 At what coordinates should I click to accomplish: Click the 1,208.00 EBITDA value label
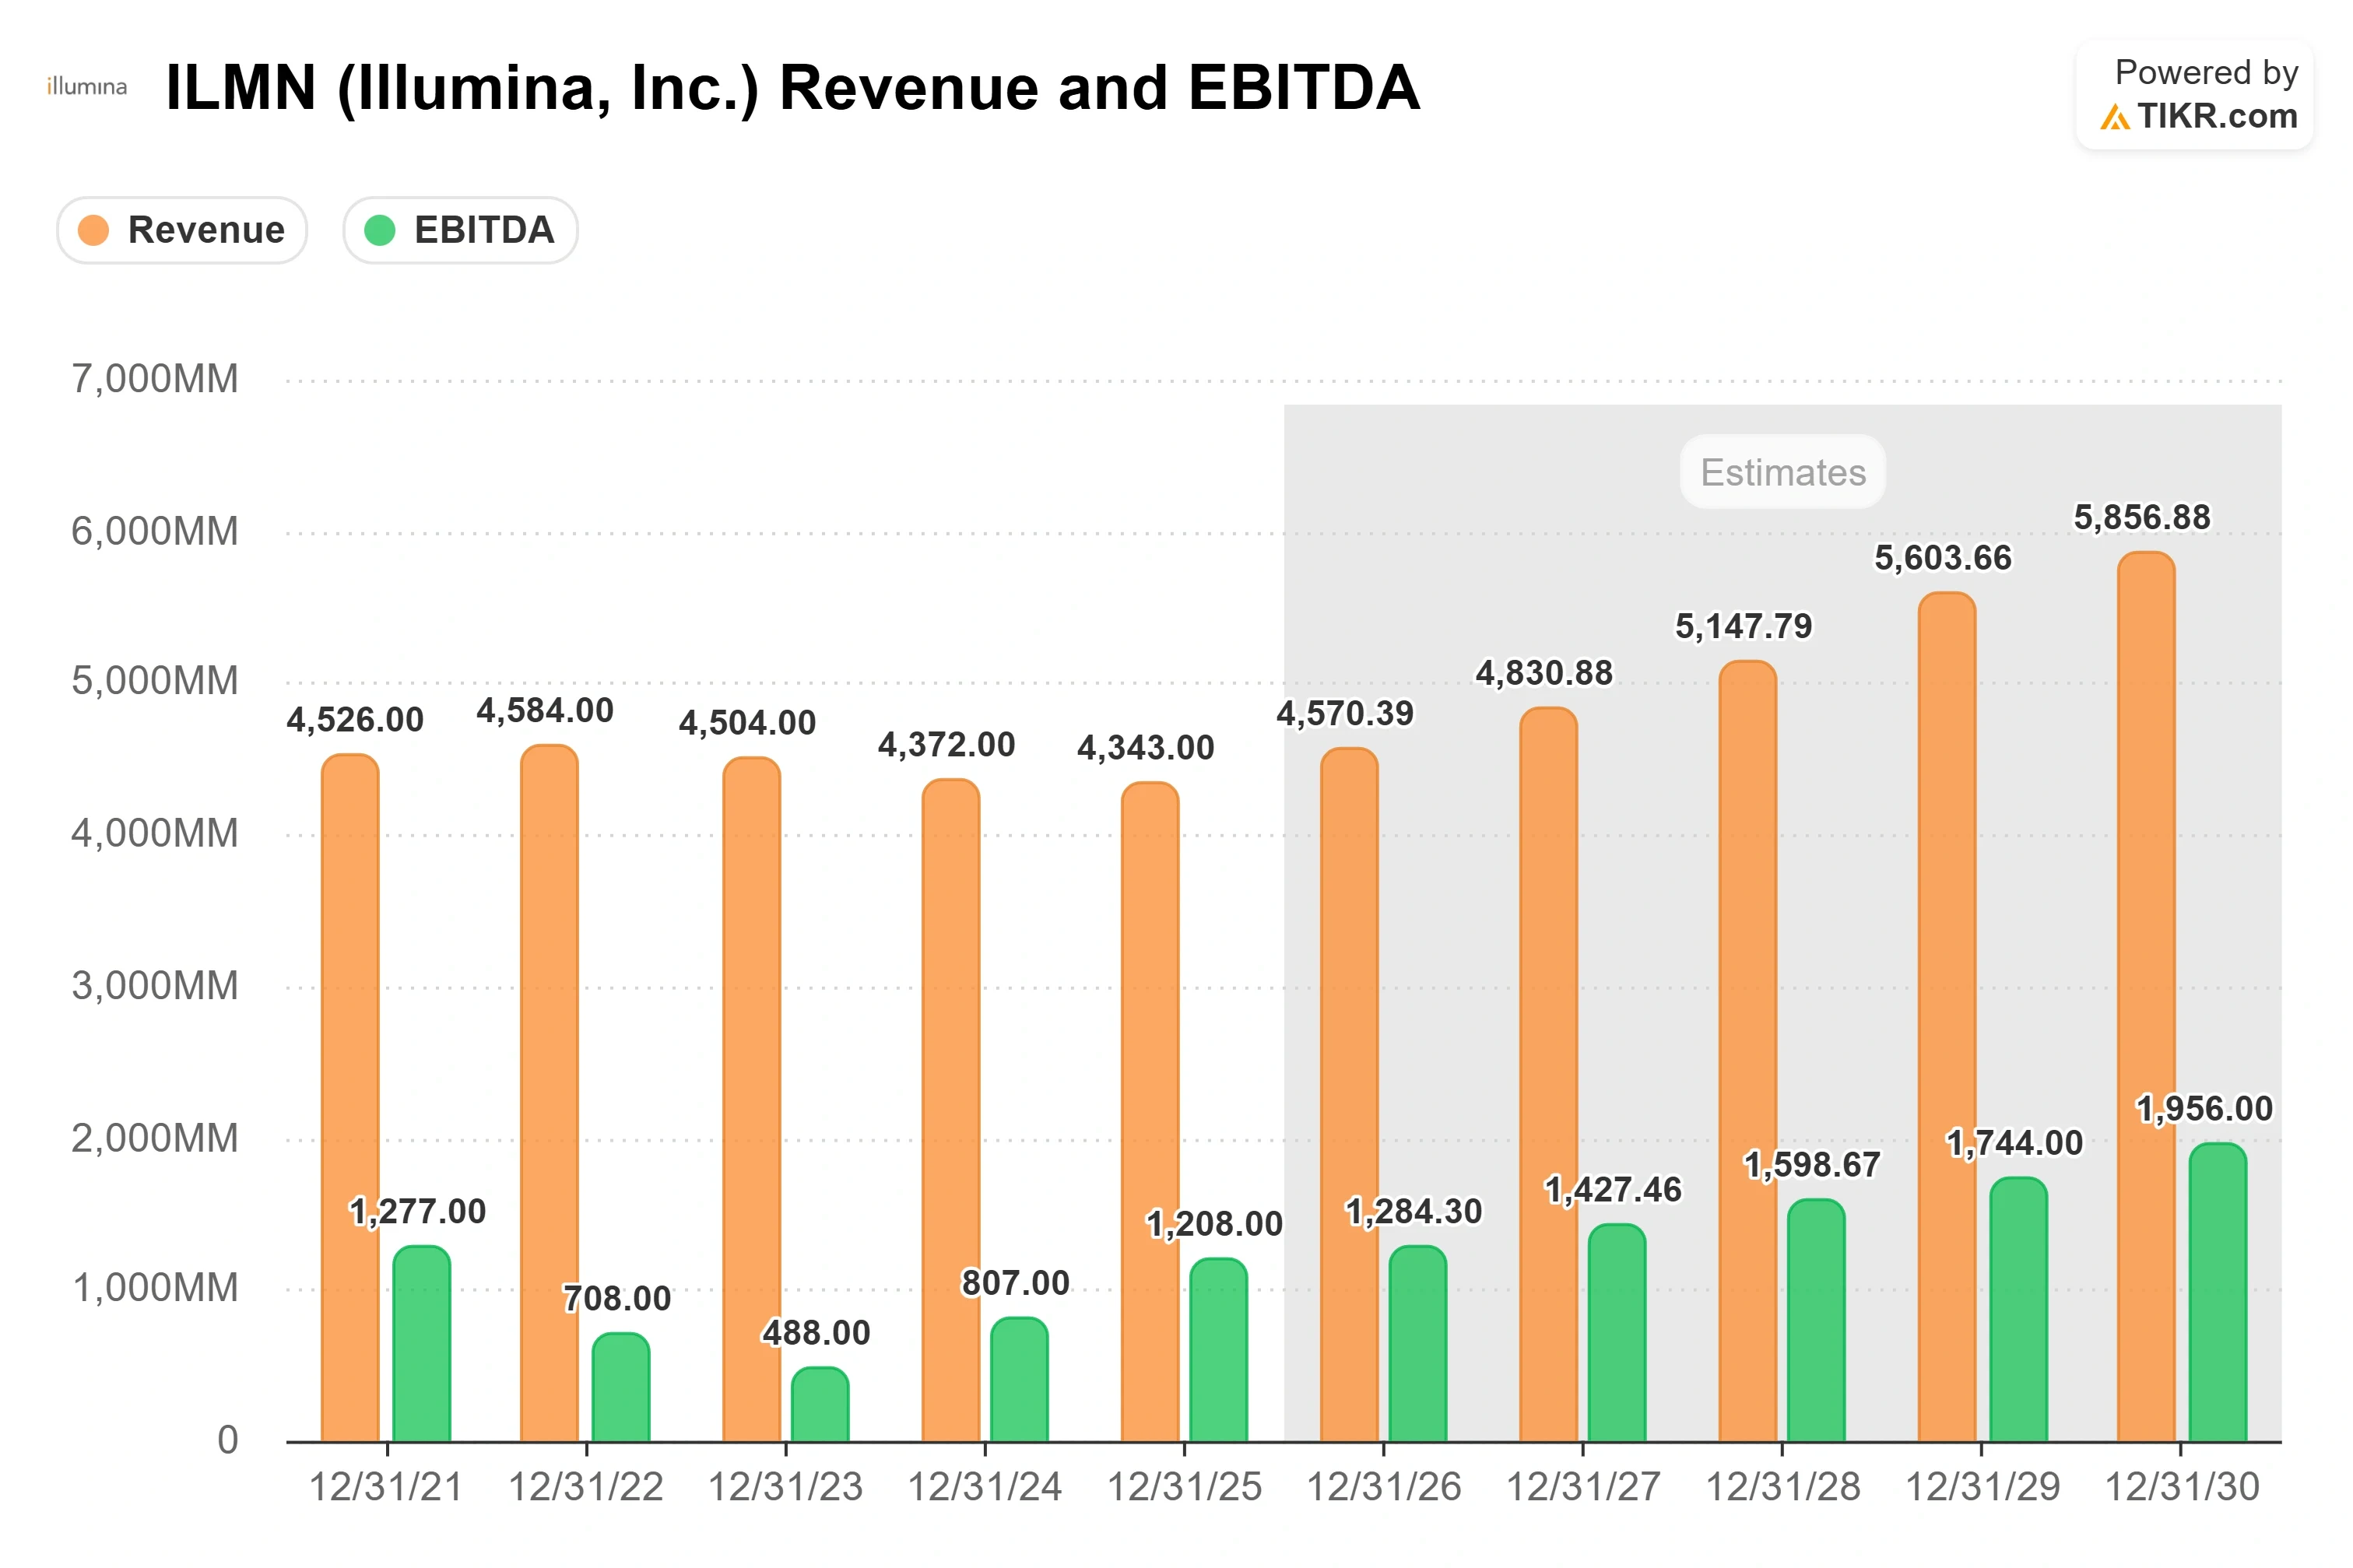pyautogui.click(x=1214, y=1224)
